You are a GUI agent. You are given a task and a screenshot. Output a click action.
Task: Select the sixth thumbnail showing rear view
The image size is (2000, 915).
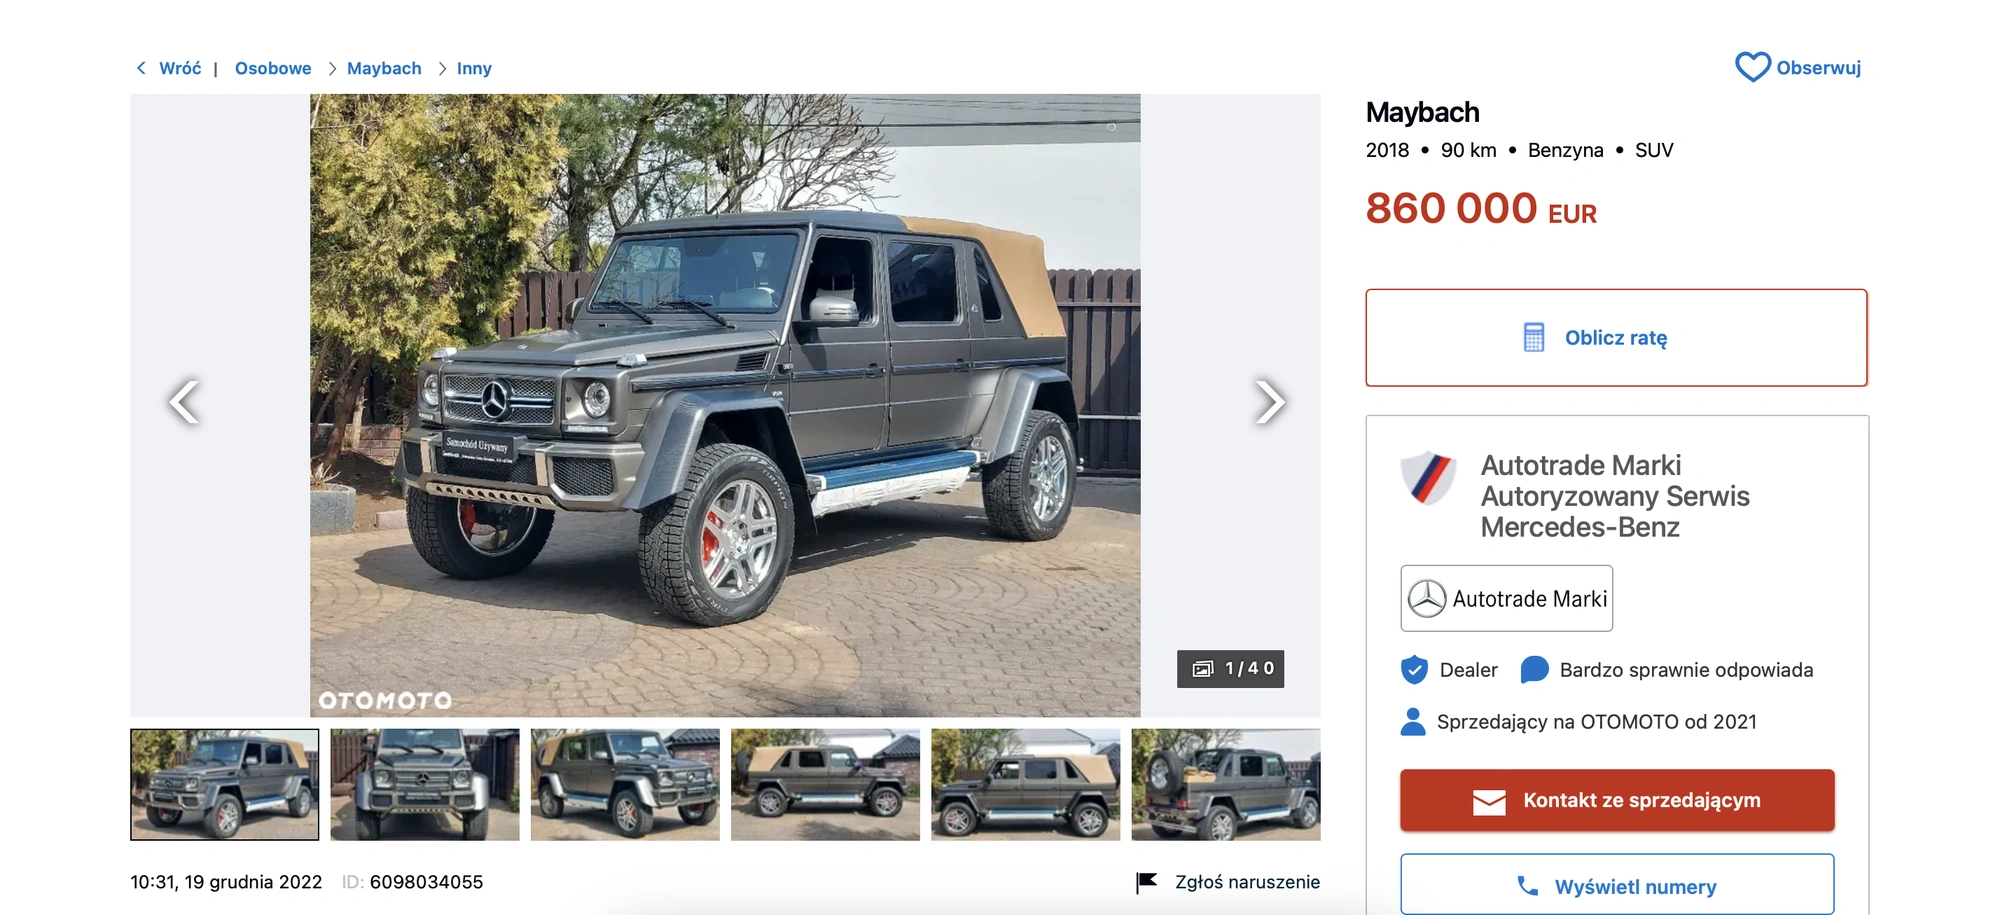1226,784
